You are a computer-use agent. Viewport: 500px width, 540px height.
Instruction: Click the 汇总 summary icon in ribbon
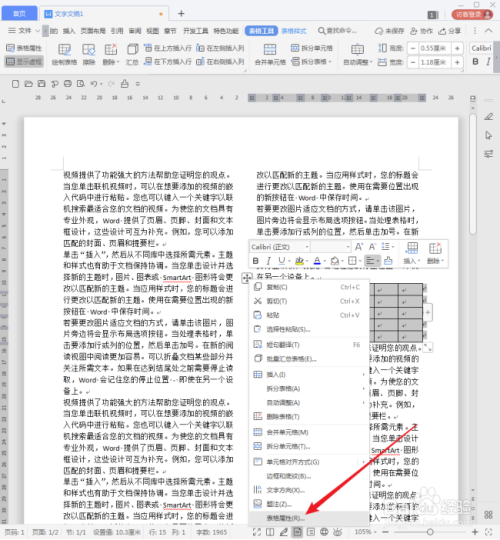click(x=132, y=54)
